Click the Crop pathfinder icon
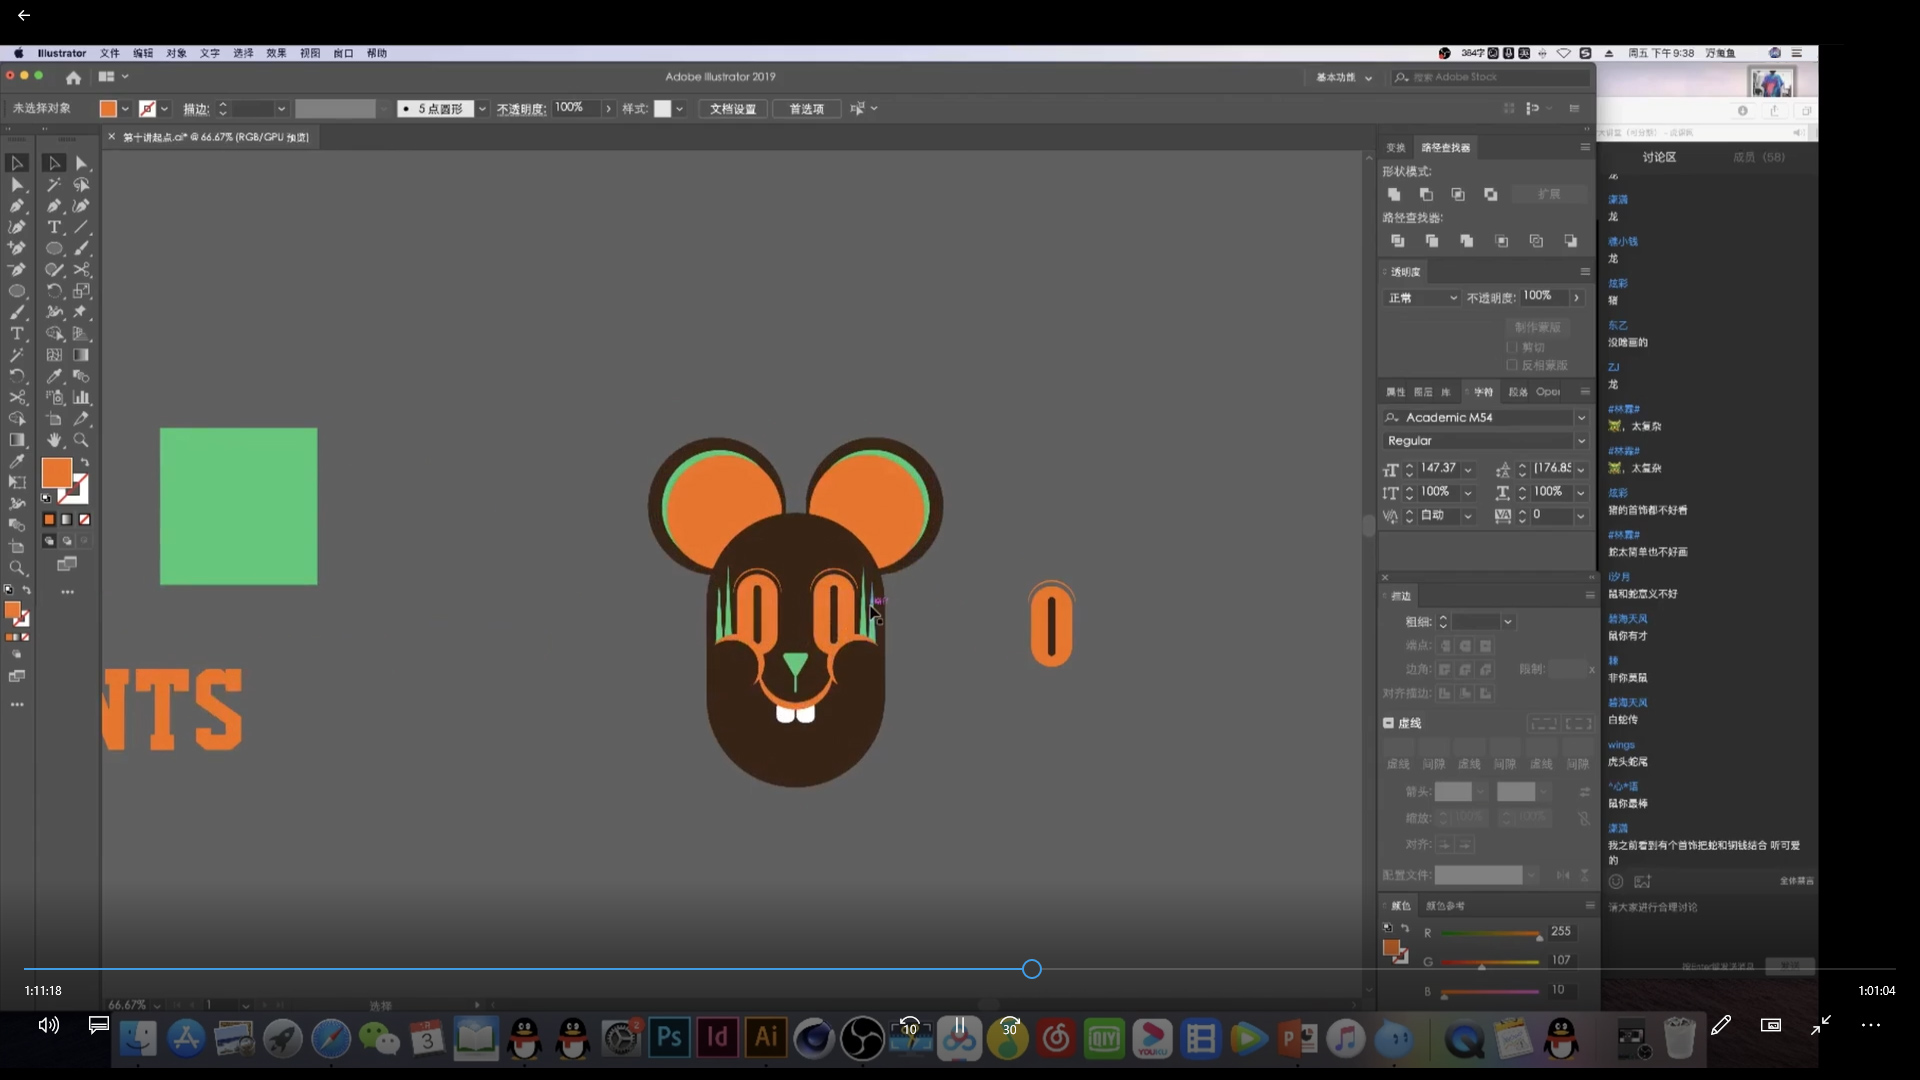 pyautogui.click(x=1501, y=241)
